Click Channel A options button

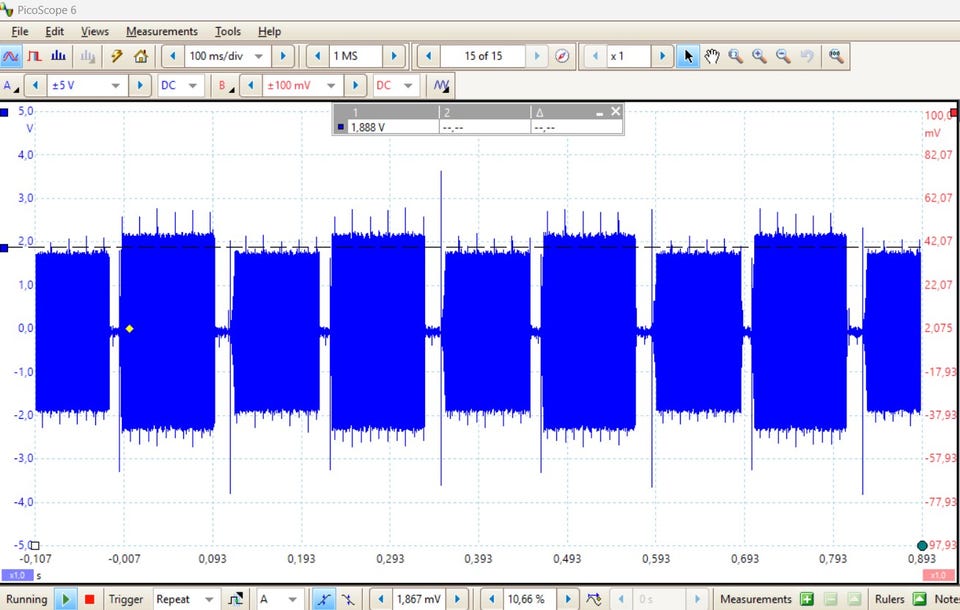(x=11, y=86)
